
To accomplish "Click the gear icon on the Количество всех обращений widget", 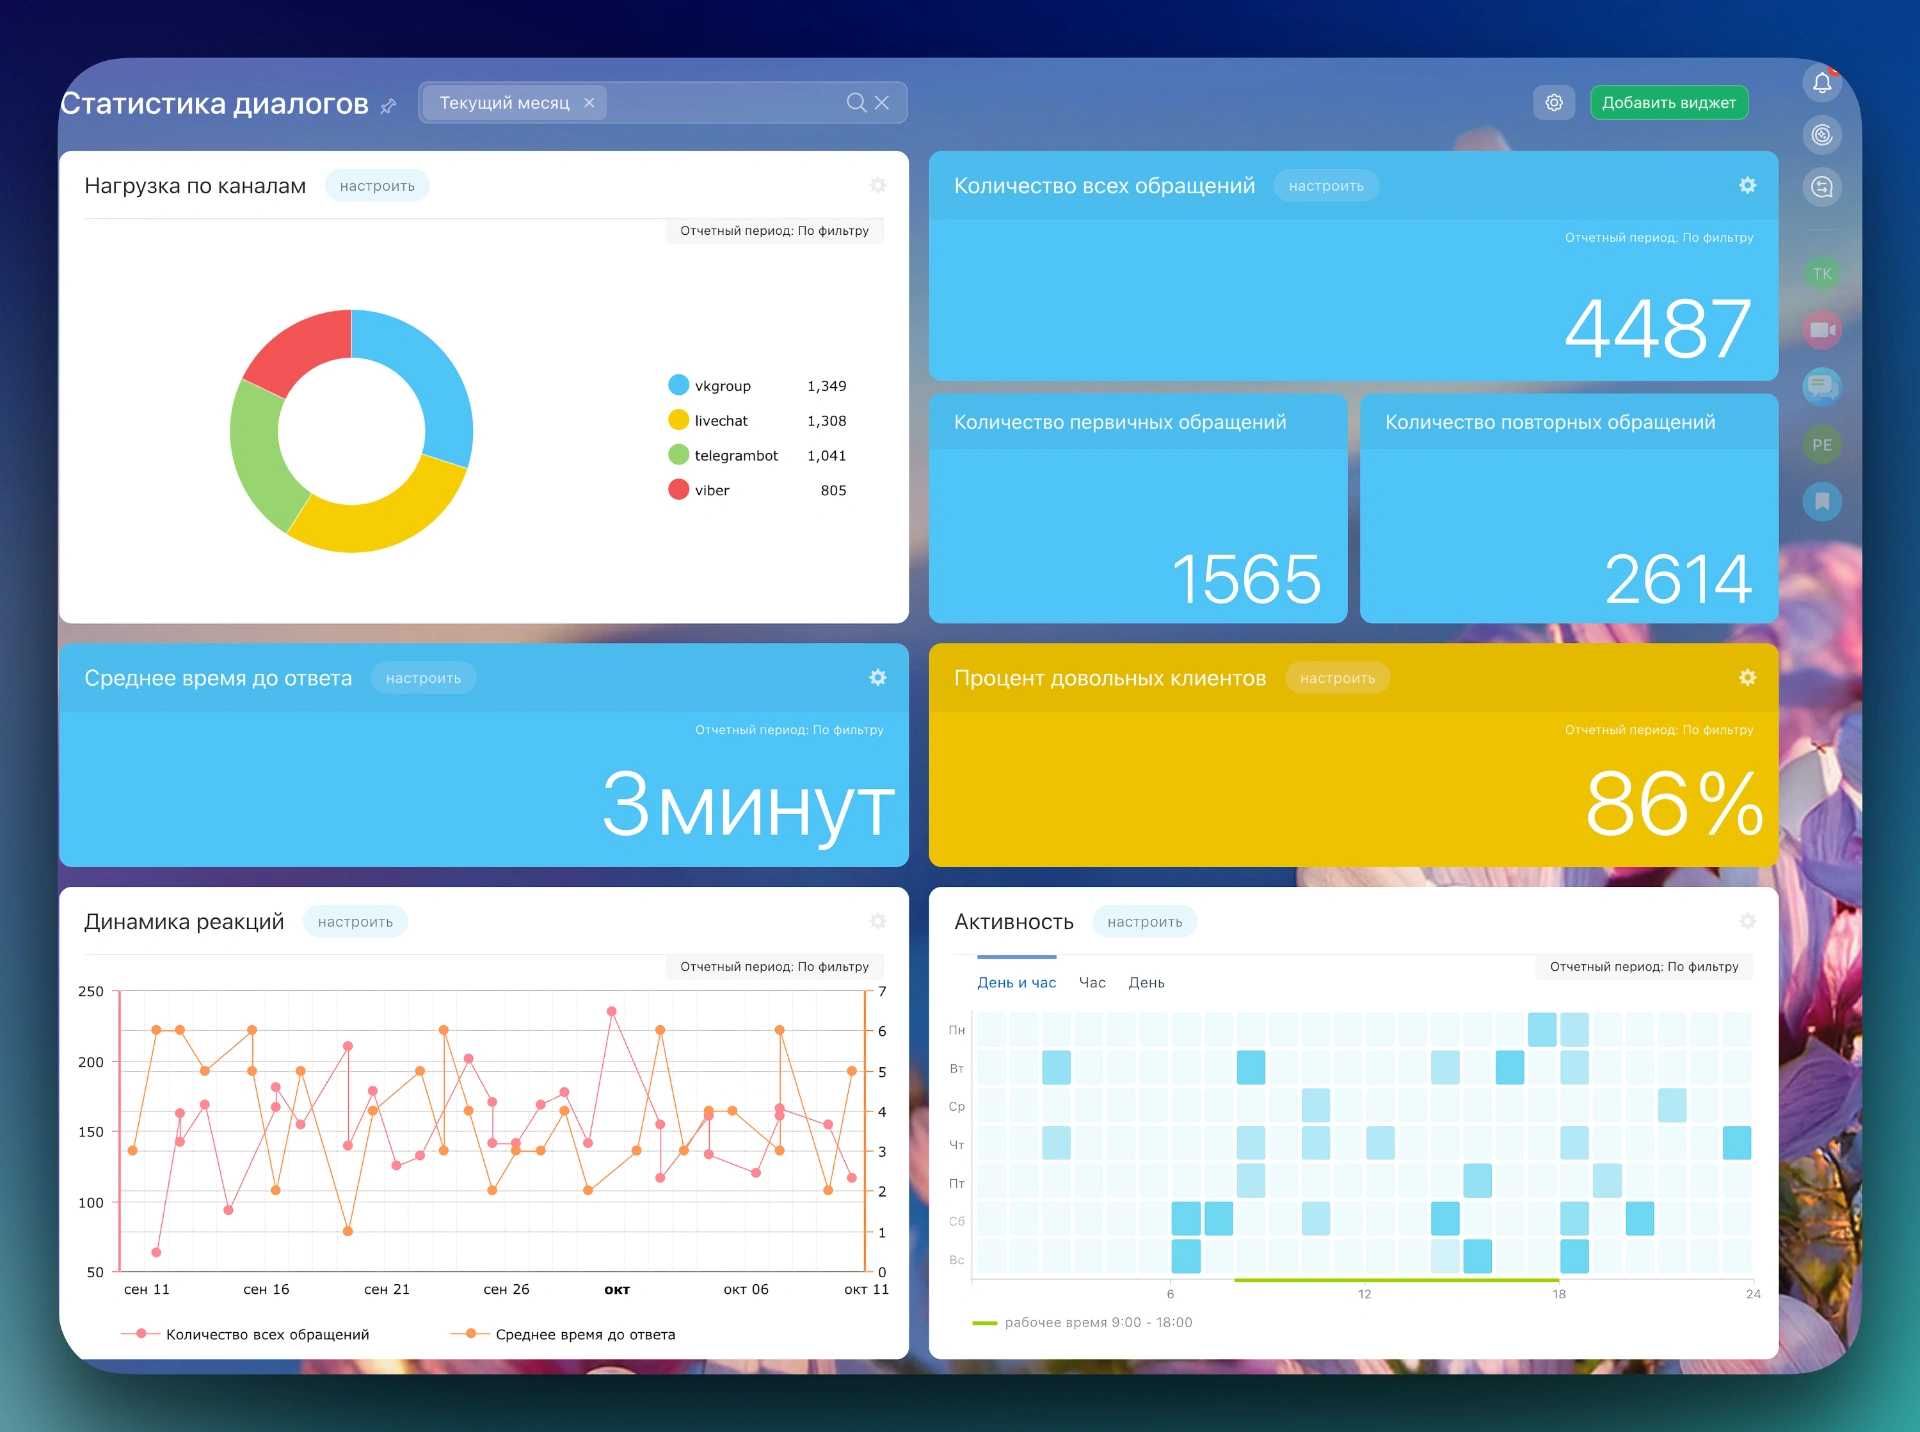I will click(x=1747, y=185).
